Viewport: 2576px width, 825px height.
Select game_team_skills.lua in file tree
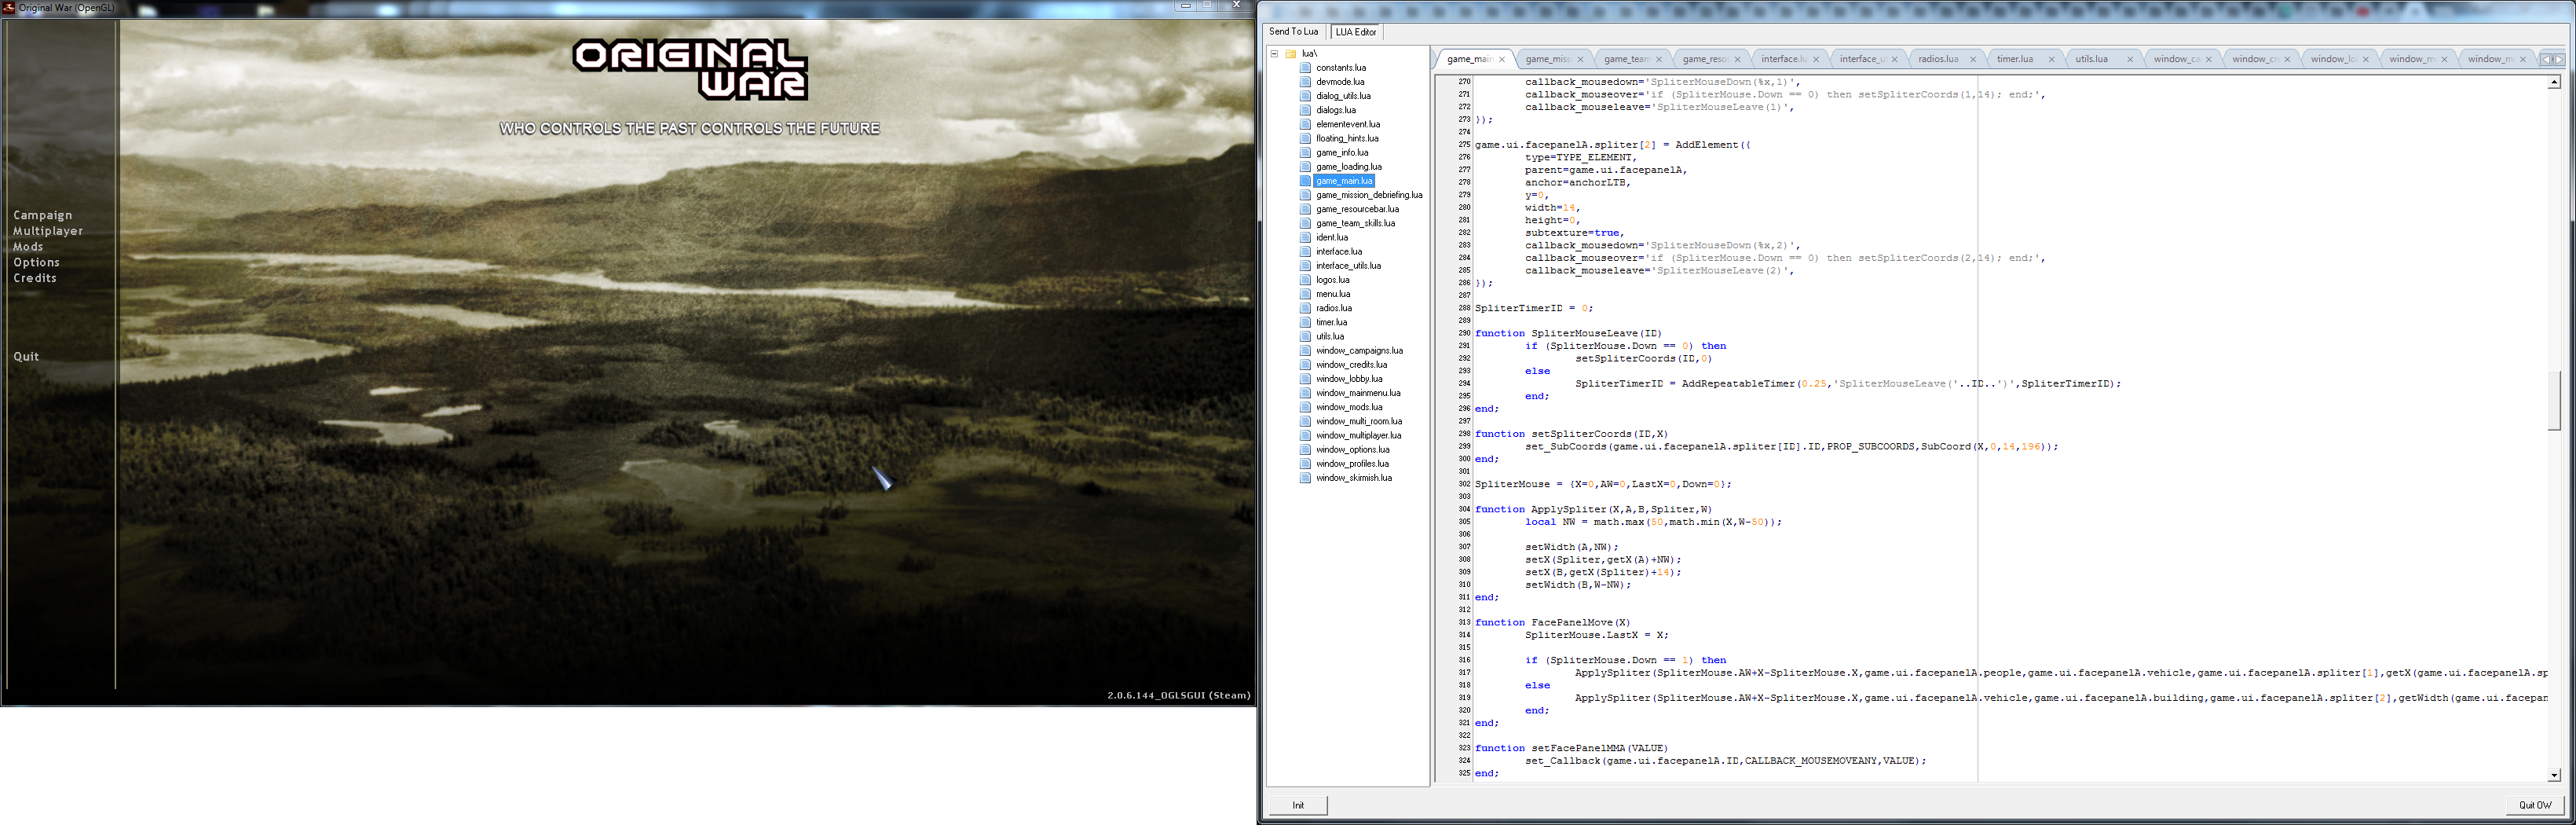pos(1355,223)
